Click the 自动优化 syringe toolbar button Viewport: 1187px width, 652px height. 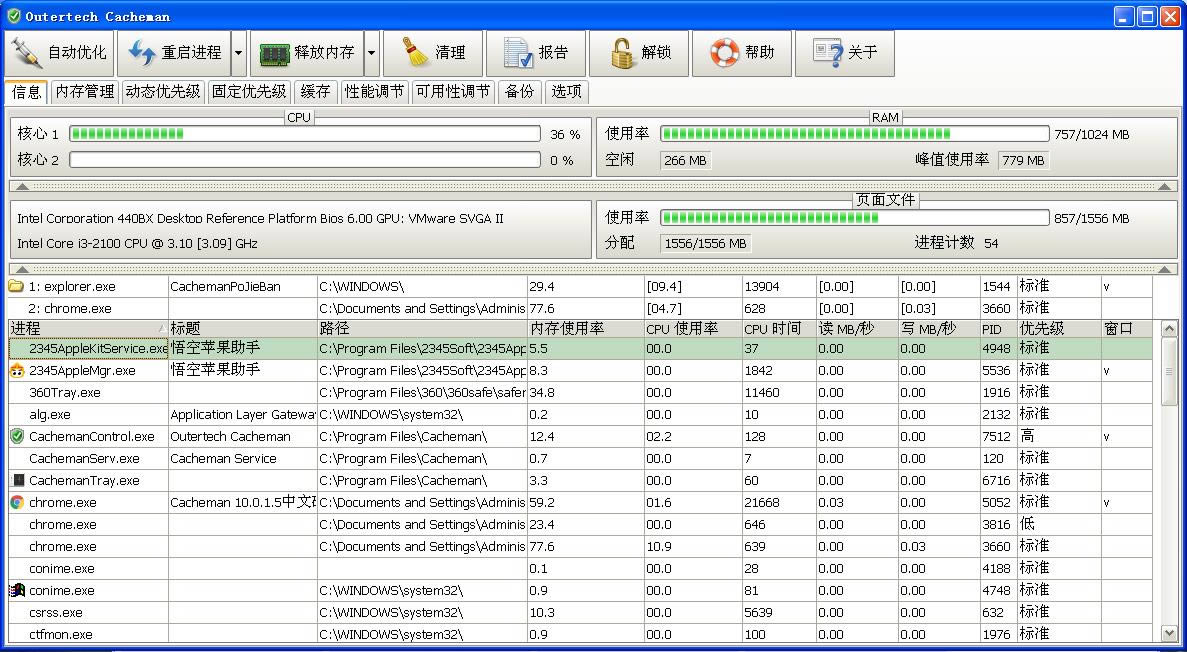pyautogui.click(x=59, y=53)
